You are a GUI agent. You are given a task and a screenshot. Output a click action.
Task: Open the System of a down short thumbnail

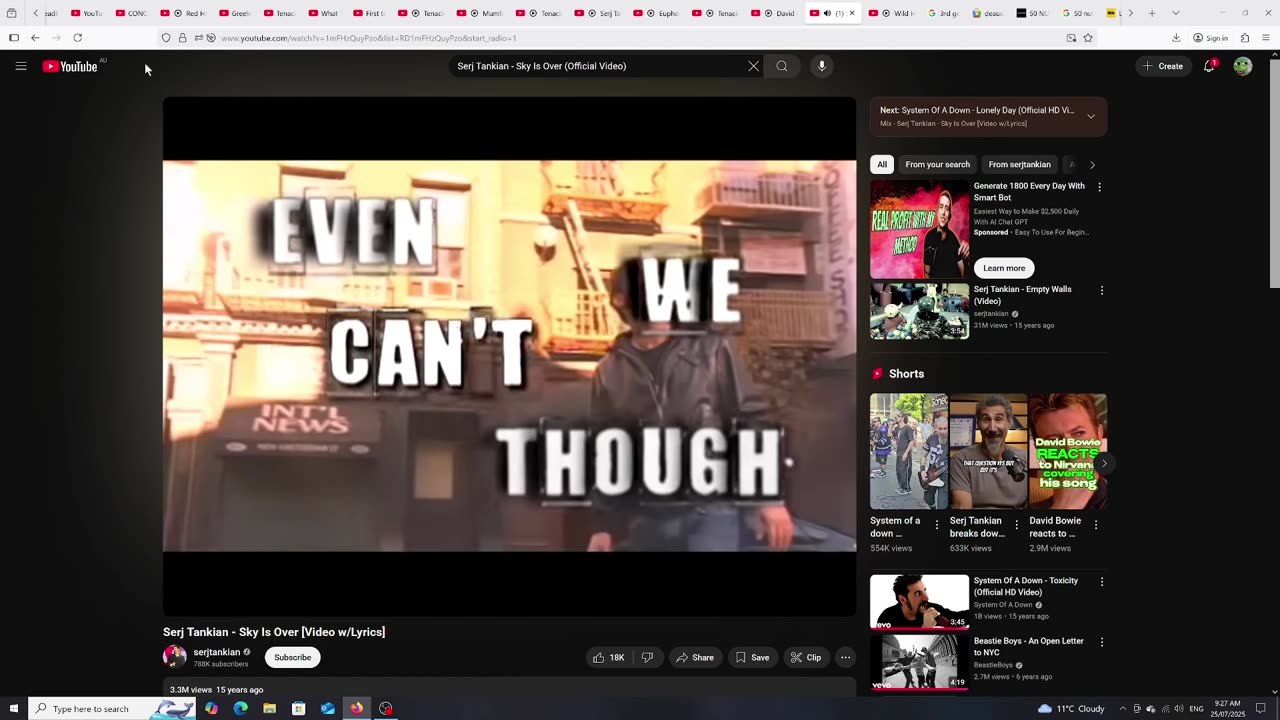pos(908,451)
